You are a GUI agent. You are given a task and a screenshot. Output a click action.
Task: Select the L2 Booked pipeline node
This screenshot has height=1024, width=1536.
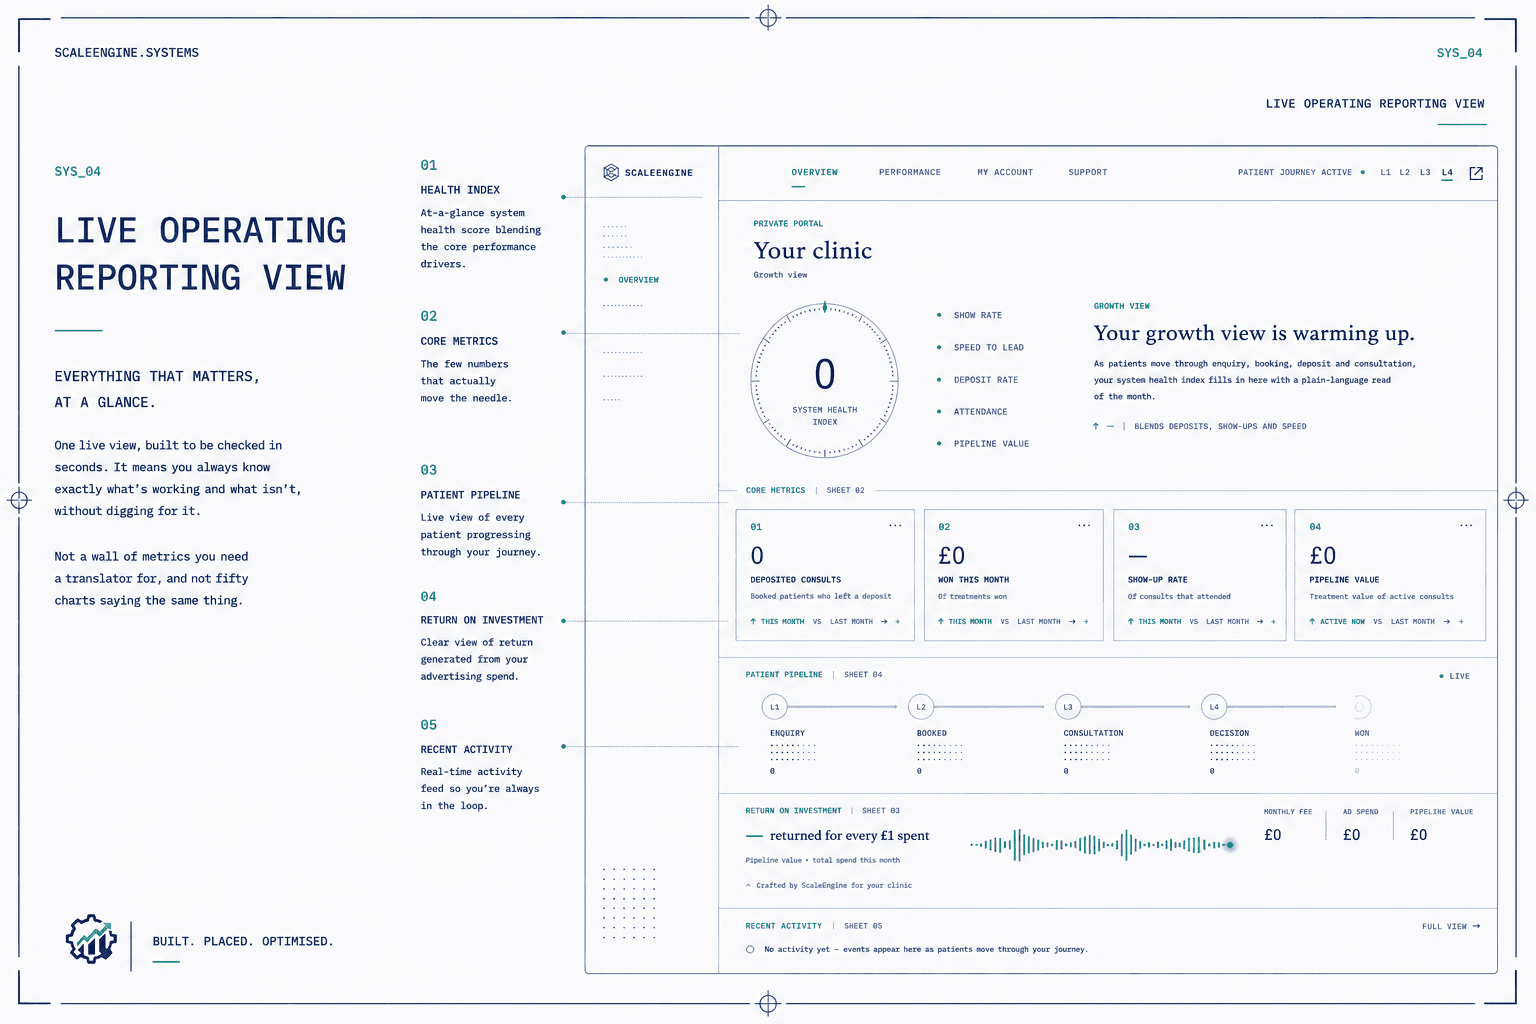921,707
